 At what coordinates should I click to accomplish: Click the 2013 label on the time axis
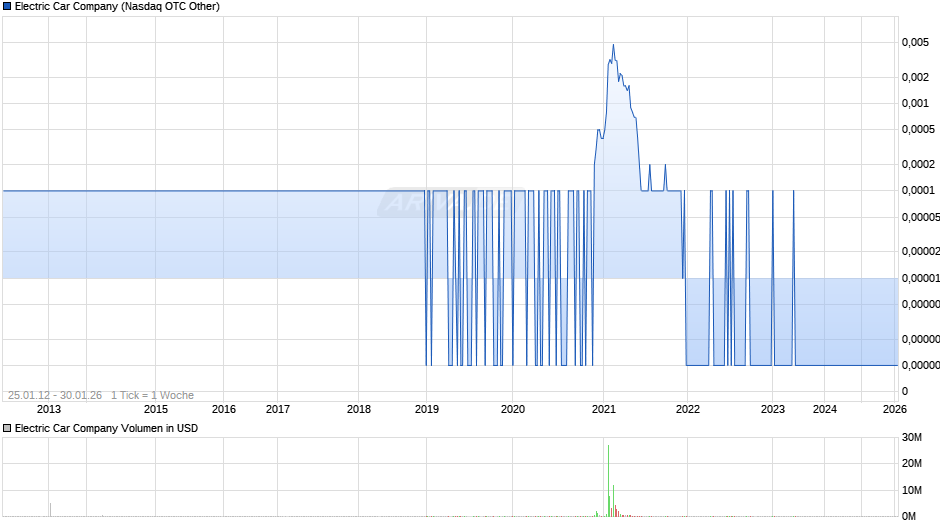tap(49, 409)
